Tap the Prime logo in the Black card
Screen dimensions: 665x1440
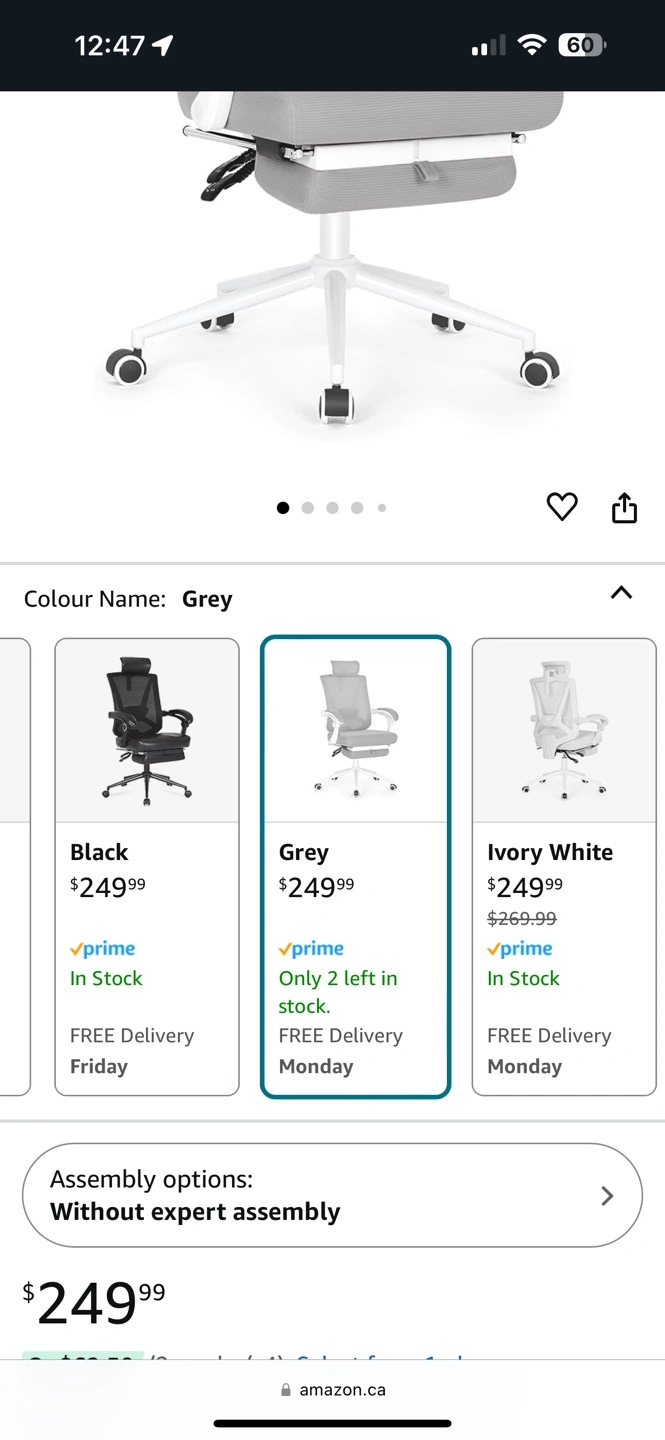click(102, 949)
